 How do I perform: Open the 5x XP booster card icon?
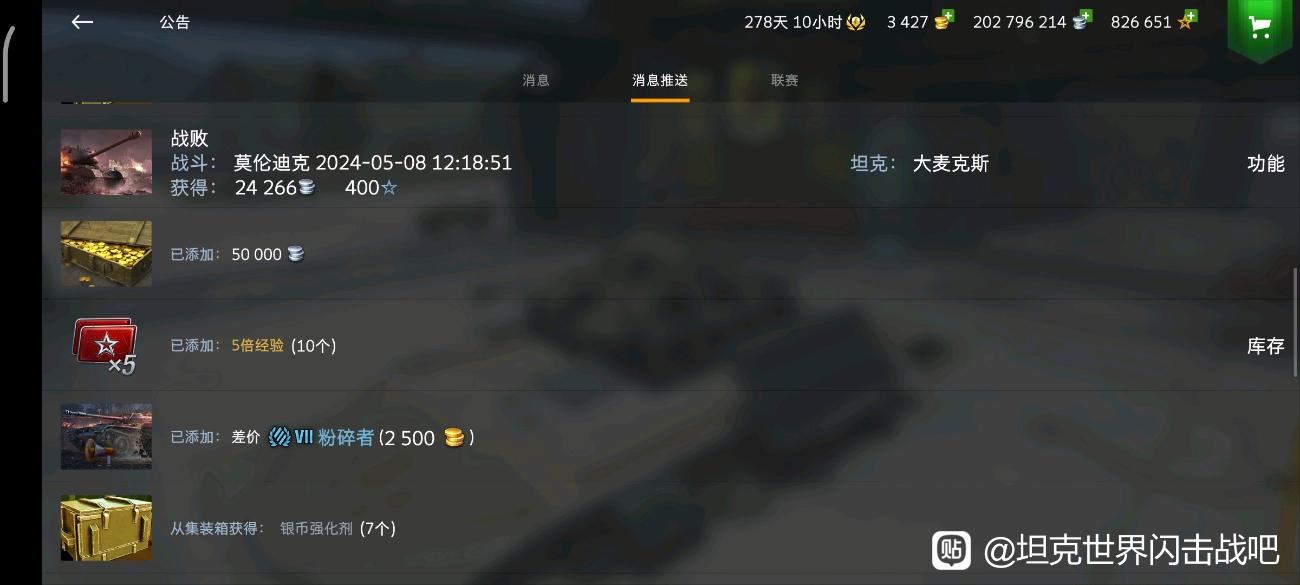pos(105,346)
